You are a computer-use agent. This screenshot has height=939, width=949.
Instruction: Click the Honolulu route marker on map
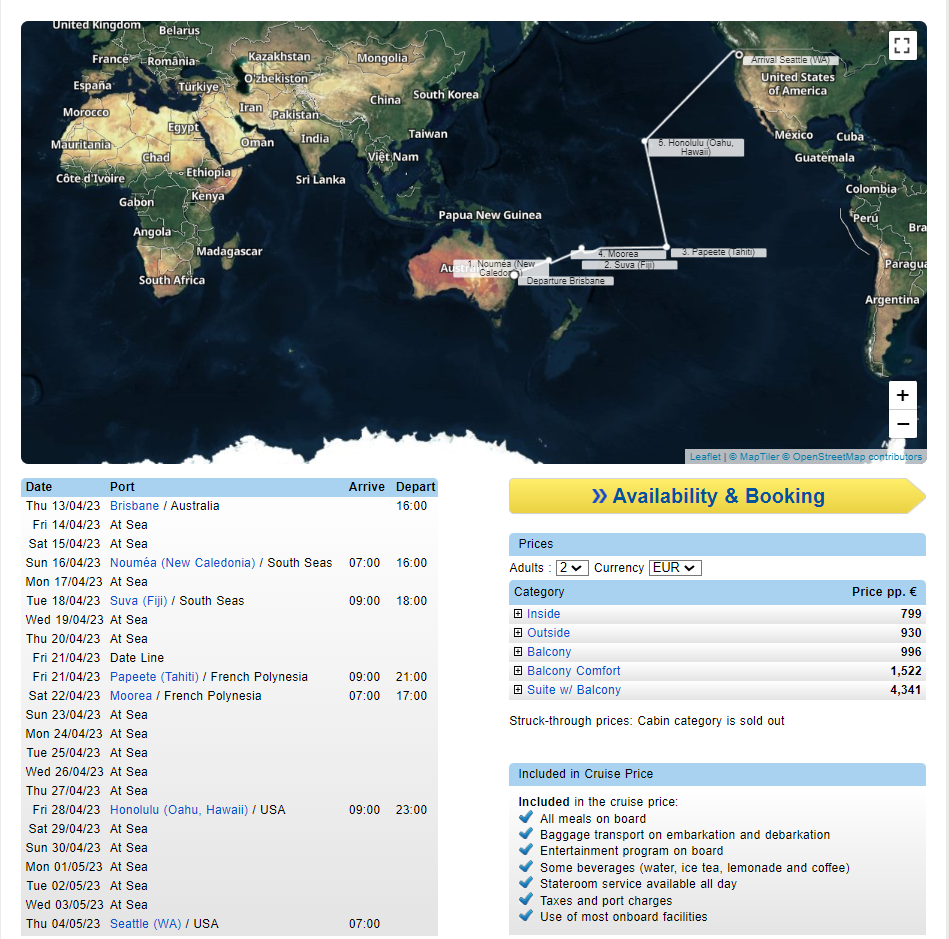pyautogui.click(x=646, y=141)
